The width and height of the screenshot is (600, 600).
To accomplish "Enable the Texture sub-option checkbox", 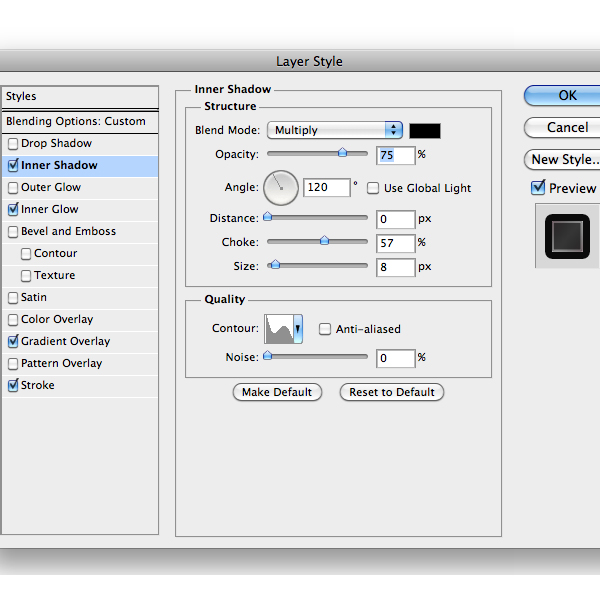I will coord(26,276).
